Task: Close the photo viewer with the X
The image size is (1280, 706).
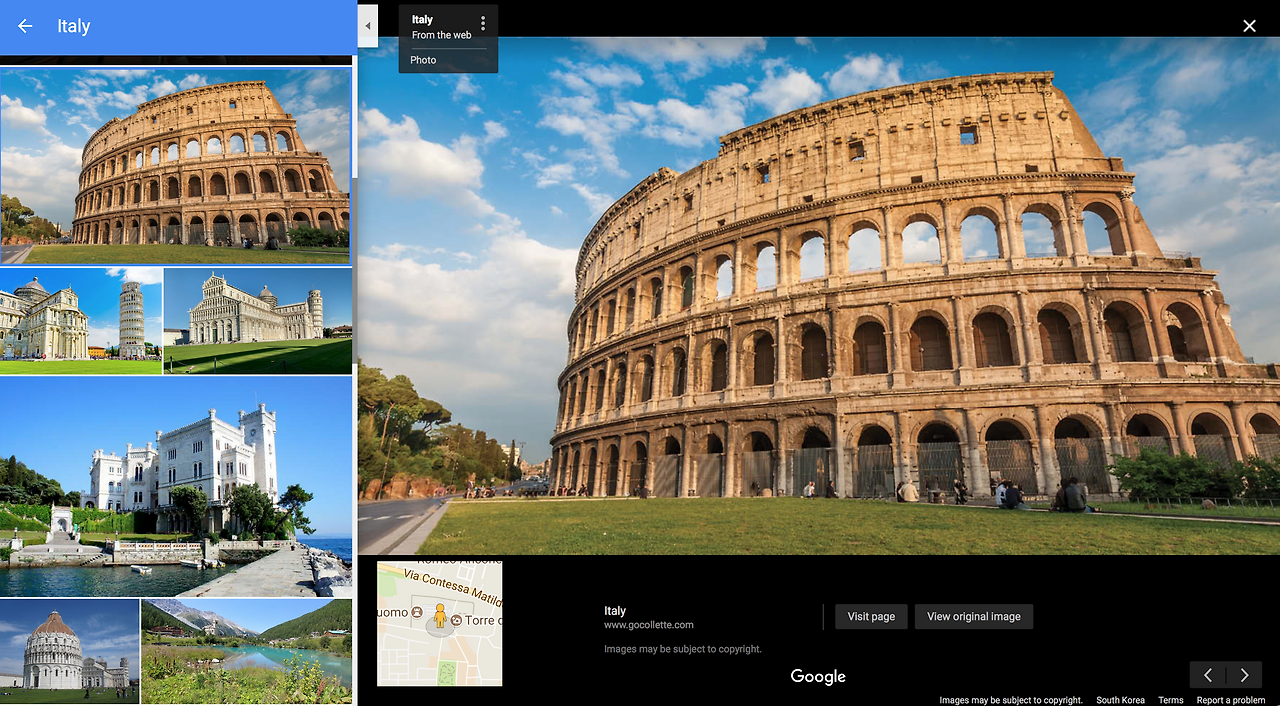Action: (1249, 26)
